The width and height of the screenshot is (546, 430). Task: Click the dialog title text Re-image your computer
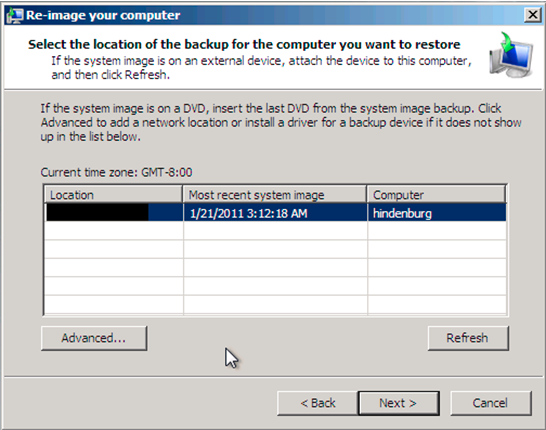coord(103,15)
